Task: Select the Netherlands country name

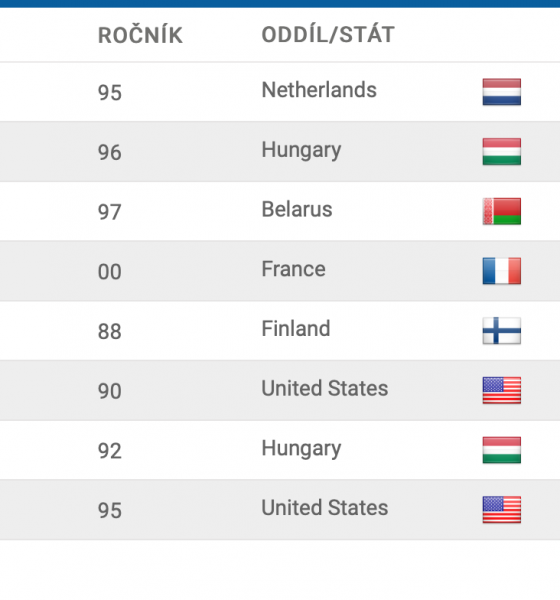Action: tap(319, 90)
